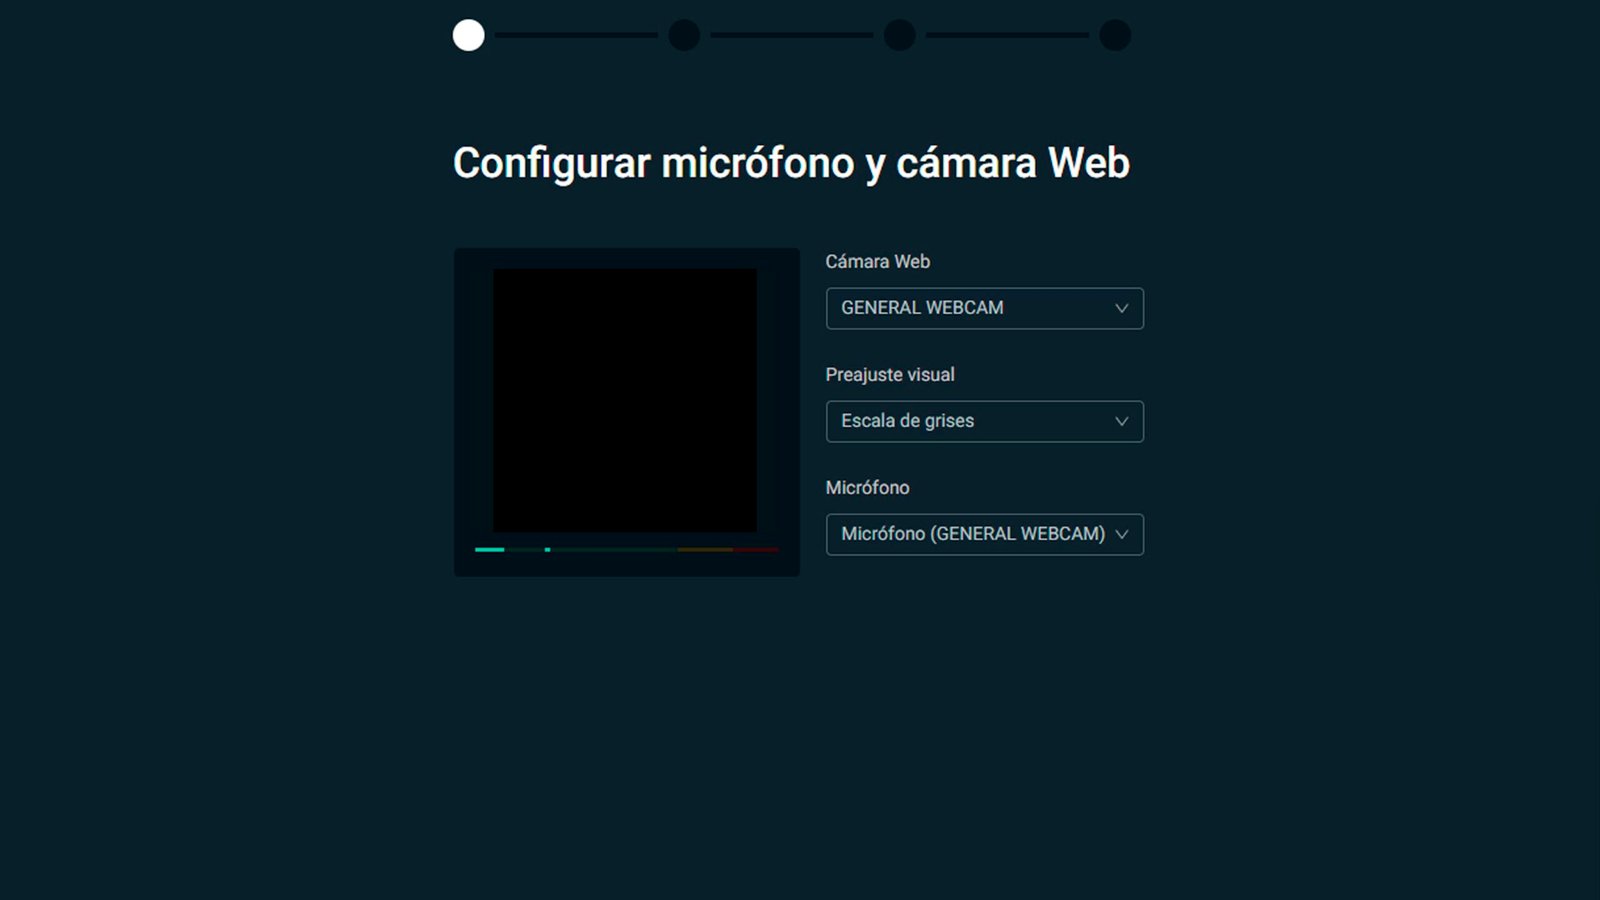
Task: Click the Preajuste visual field label
Action: coord(889,375)
